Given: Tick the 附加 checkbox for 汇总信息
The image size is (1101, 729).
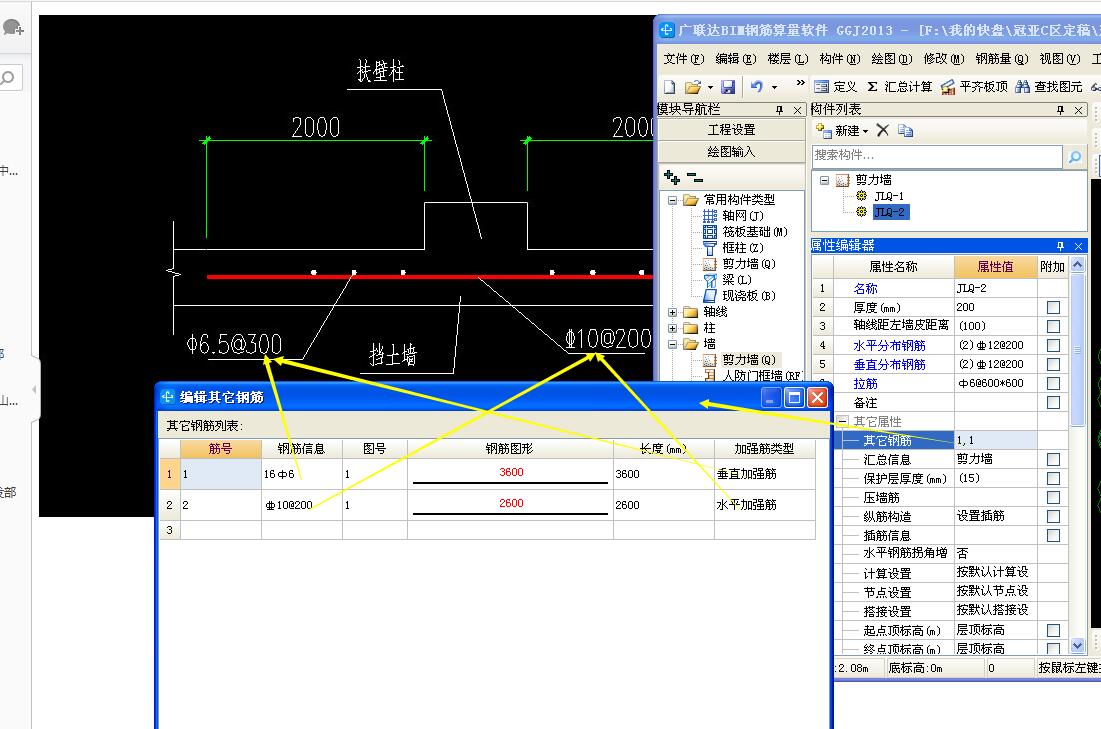Looking at the screenshot, I should tap(1053, 459).
